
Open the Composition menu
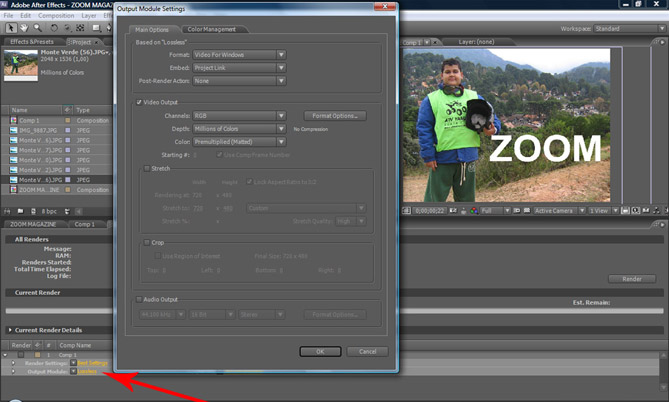[57, 15]
